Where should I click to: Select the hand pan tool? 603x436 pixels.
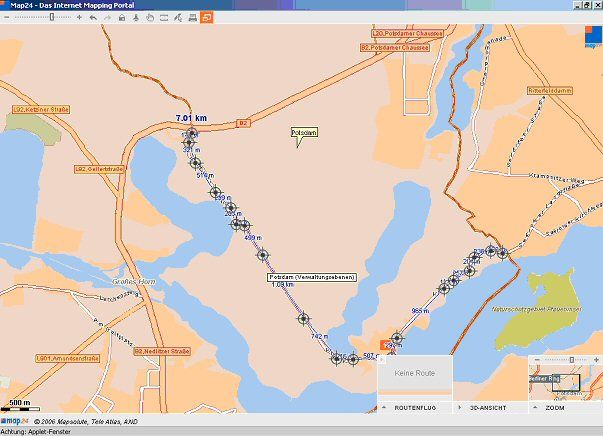[x=149, y=18]
